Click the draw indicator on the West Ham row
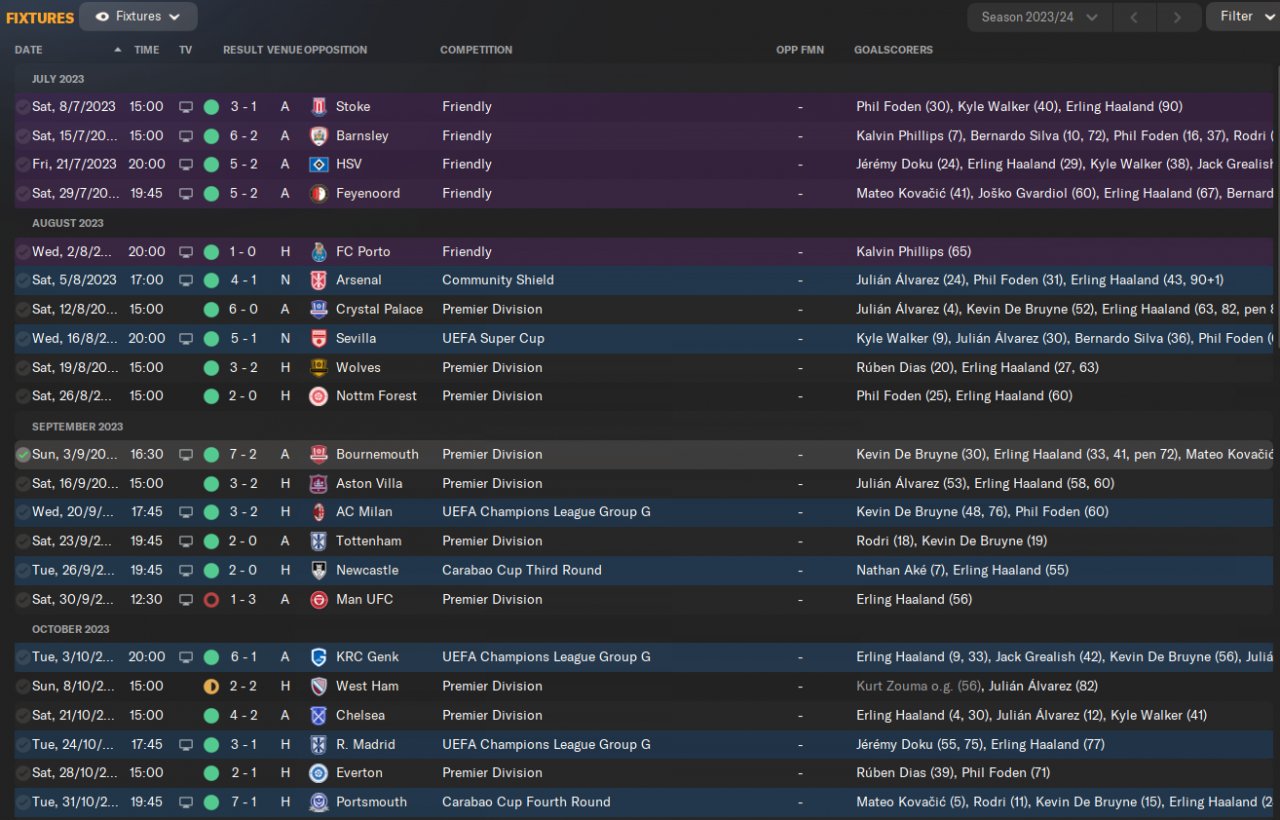 click(211, 687)
